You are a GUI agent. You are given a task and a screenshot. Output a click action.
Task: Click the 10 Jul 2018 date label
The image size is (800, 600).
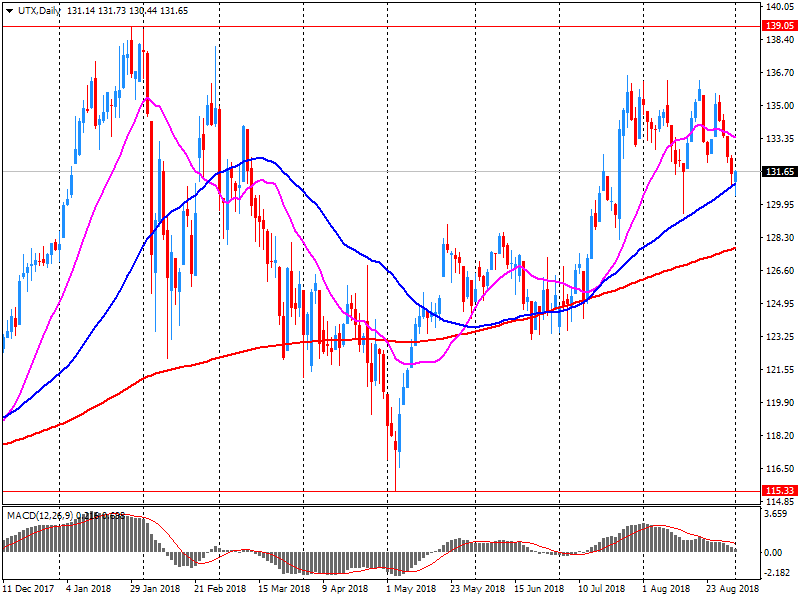point(602,589)
